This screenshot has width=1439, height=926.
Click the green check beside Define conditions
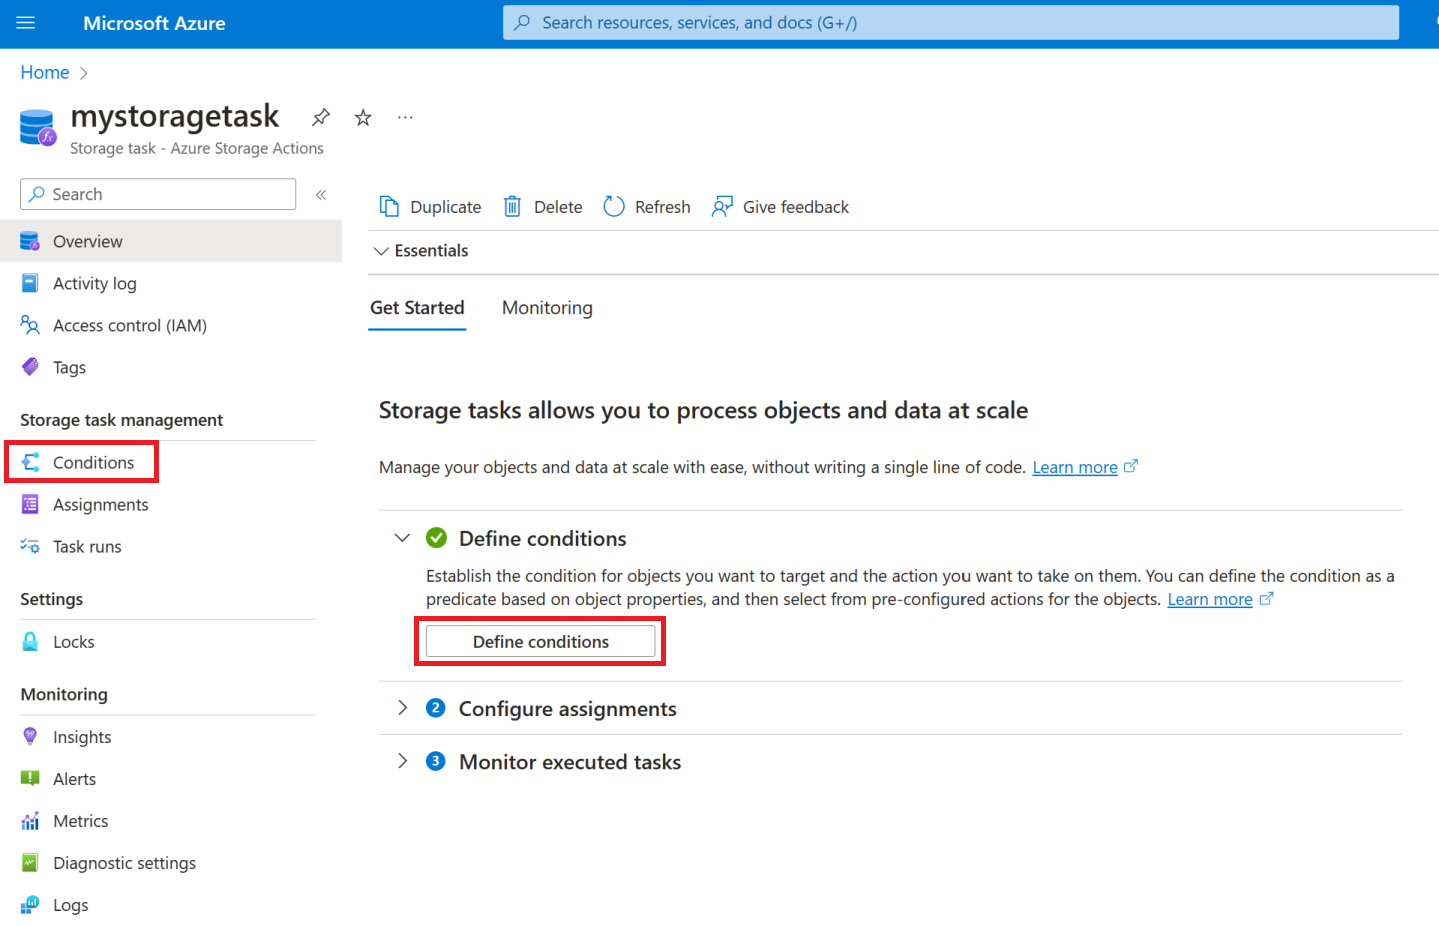[437, 538]
